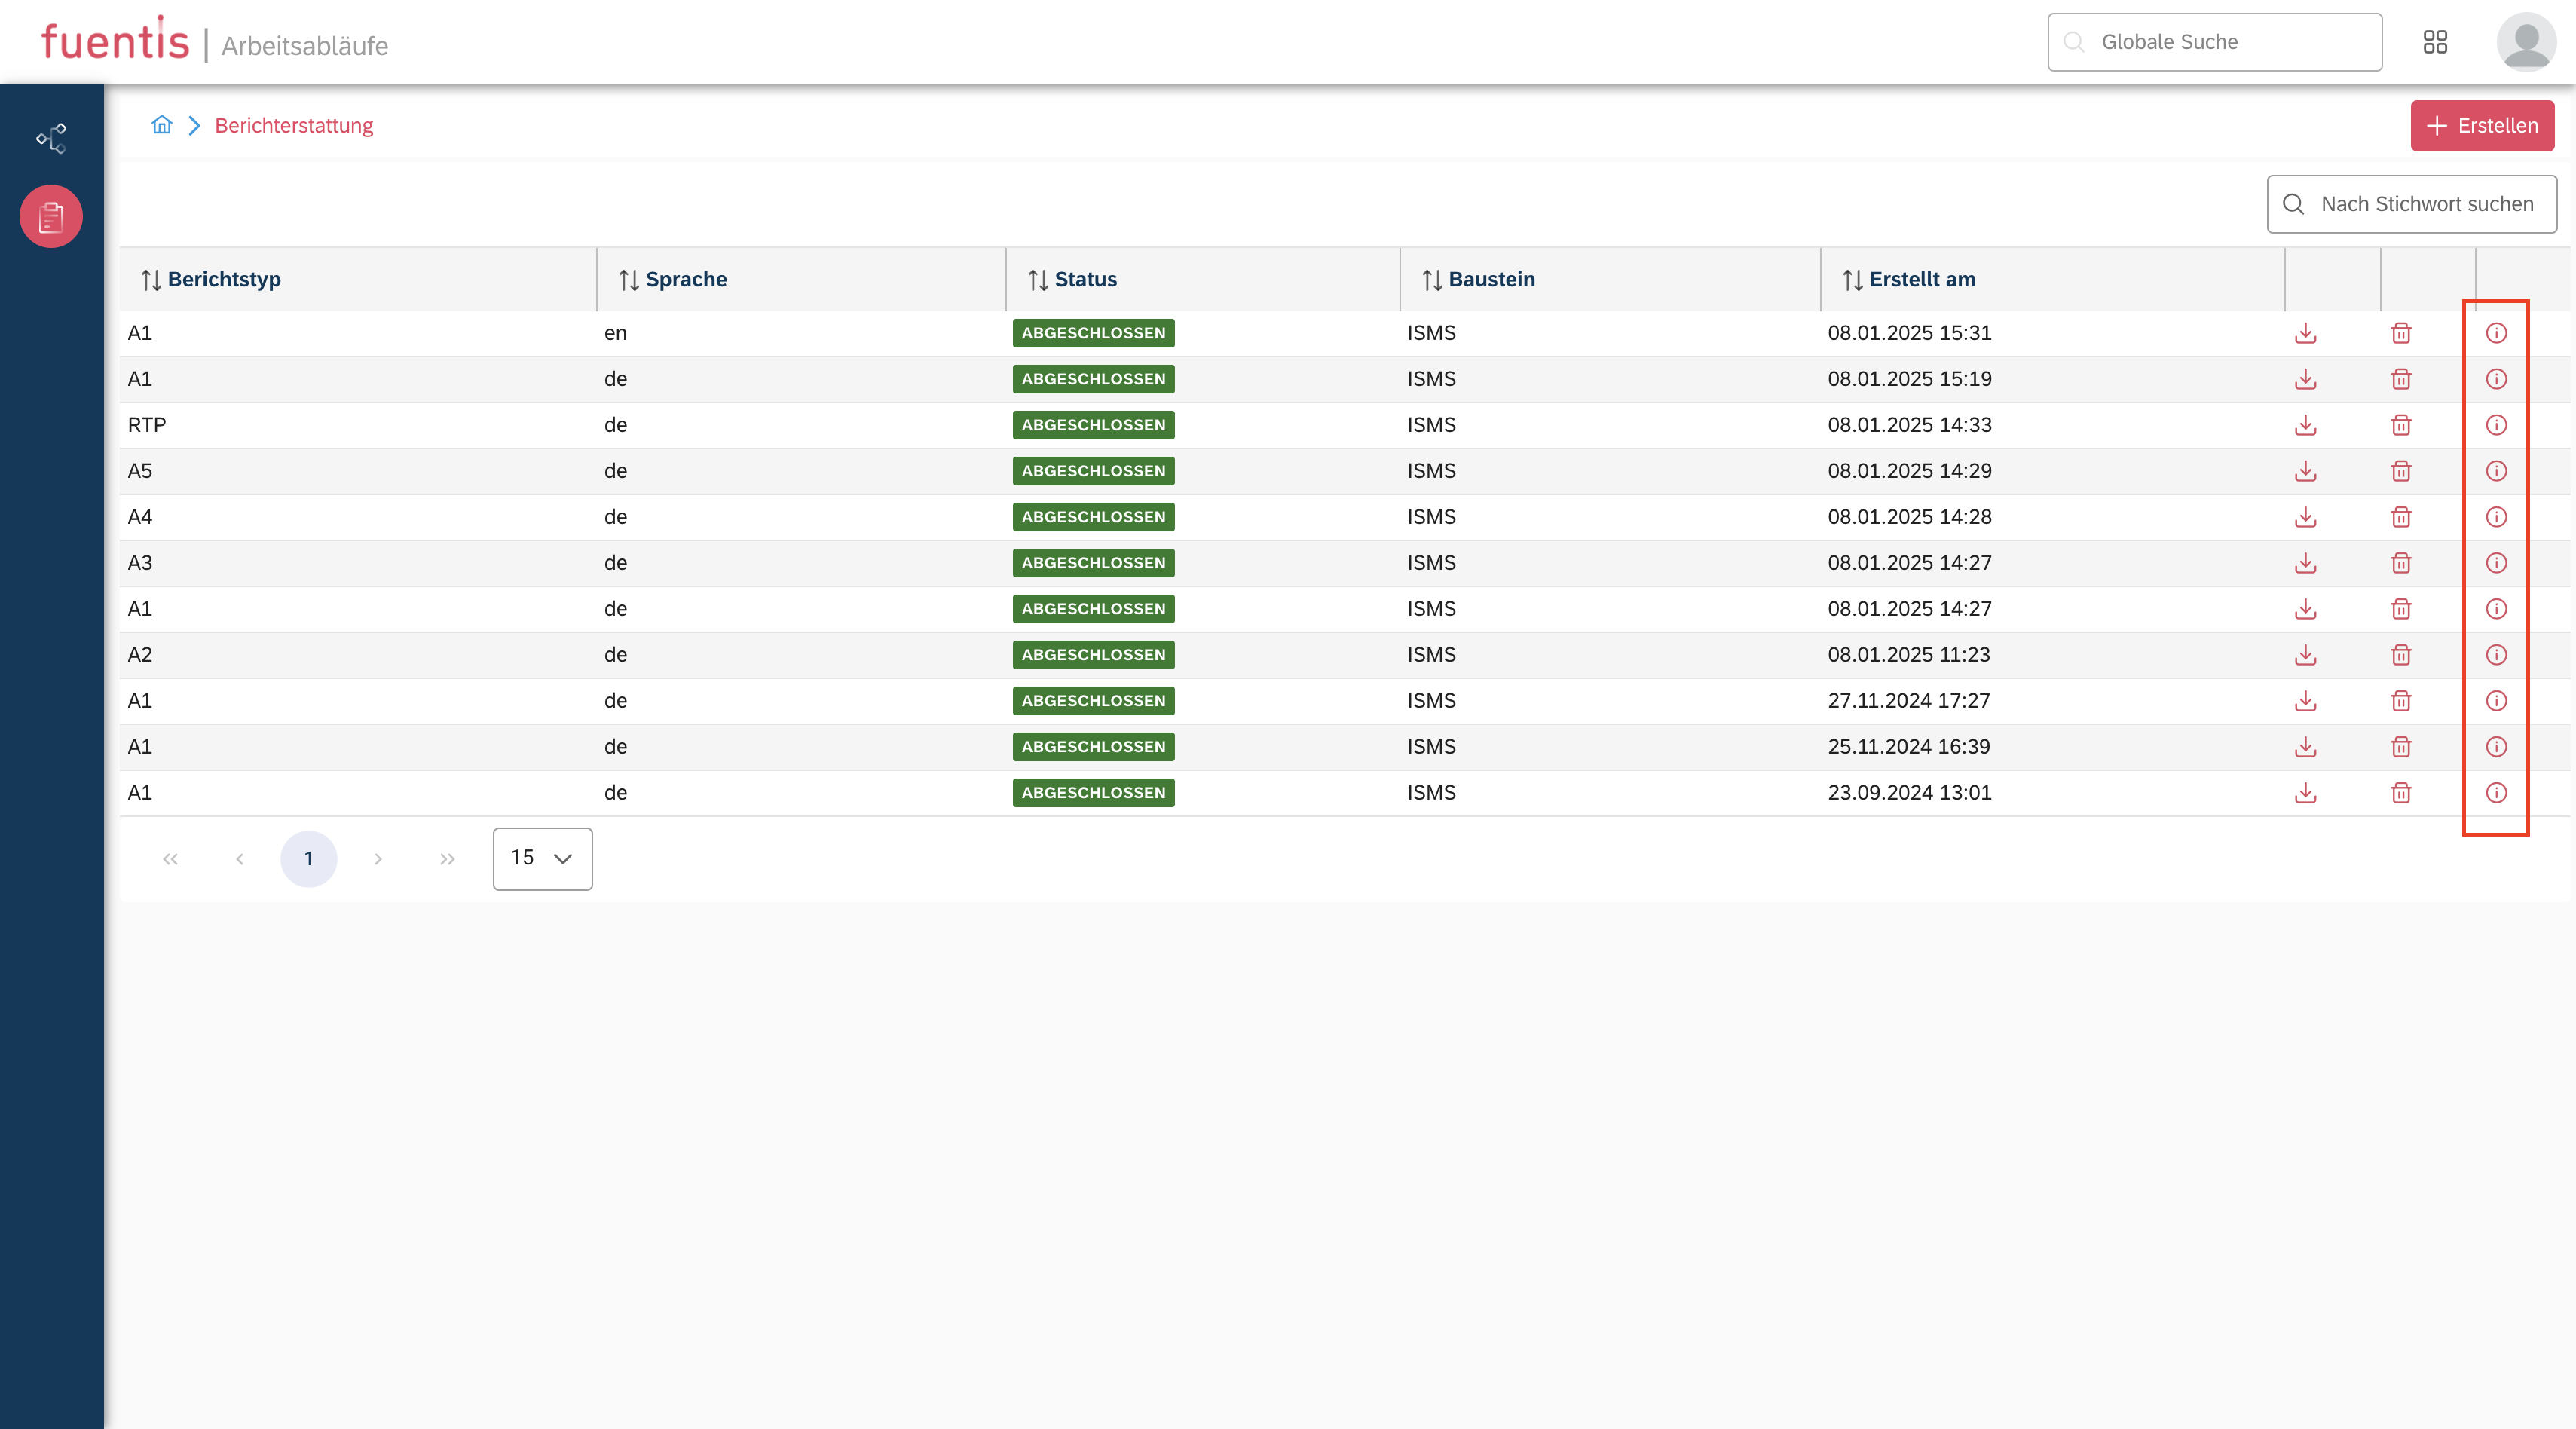
Task: Sort table by Berichtstyp column
Action: point(212,280)
